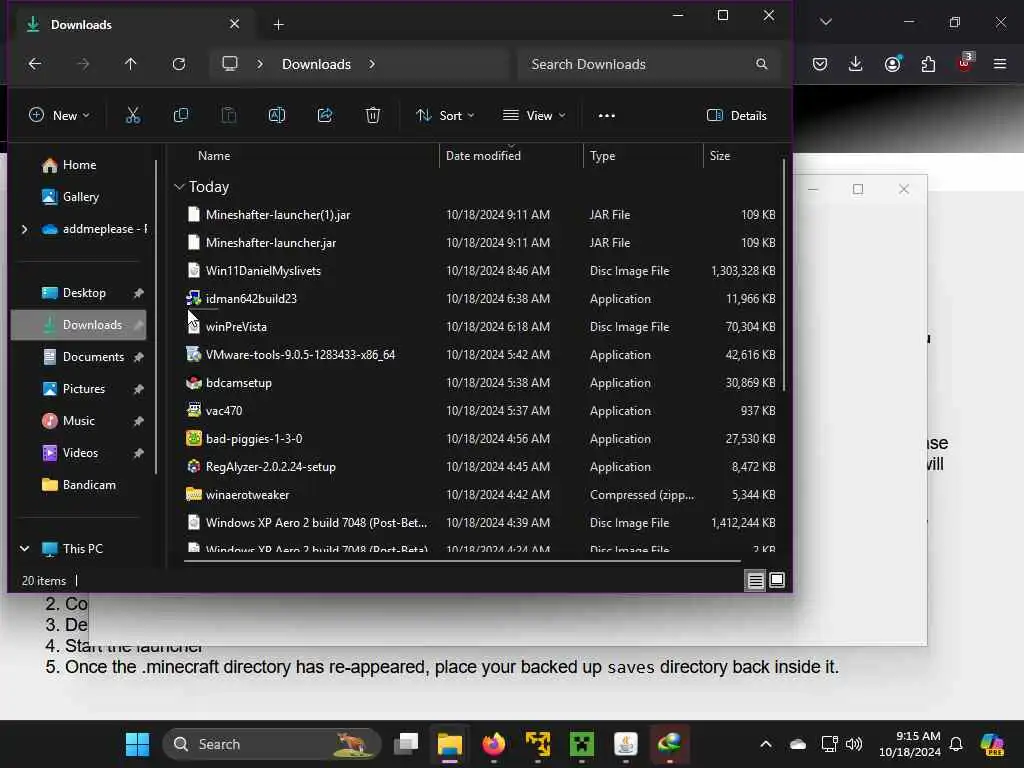Click the search magnifier in Search Downloads

pyautogui.click(x=761, y=64)
